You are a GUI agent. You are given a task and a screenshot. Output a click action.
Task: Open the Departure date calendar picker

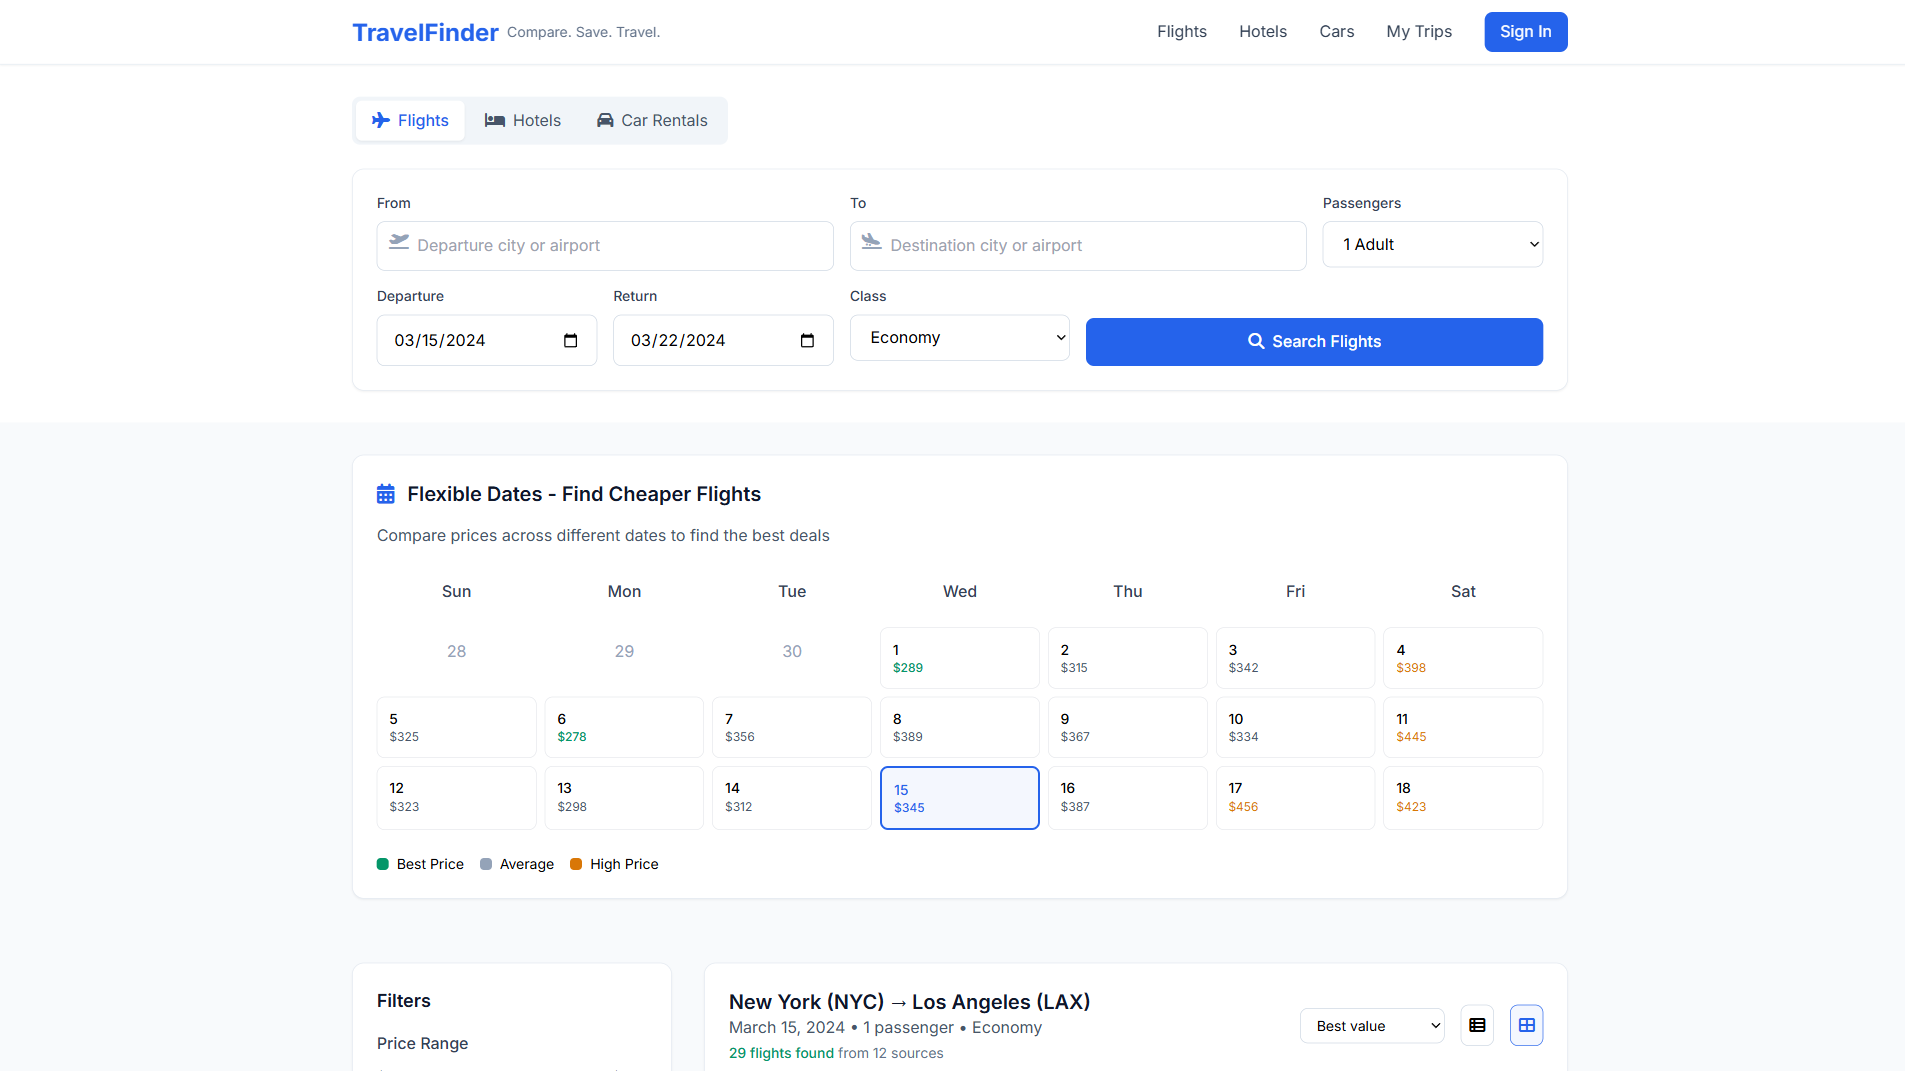coord(570,341)
